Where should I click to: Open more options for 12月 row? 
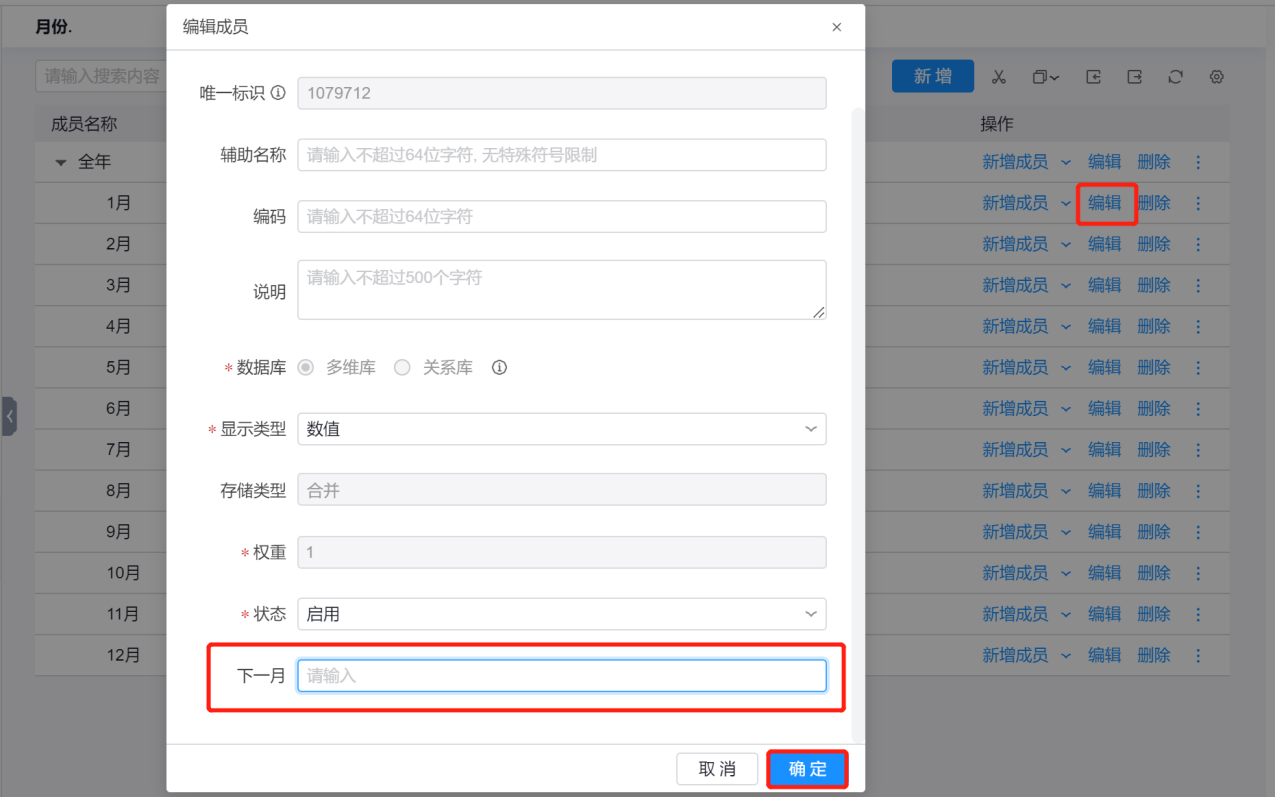coord(1198,656)
